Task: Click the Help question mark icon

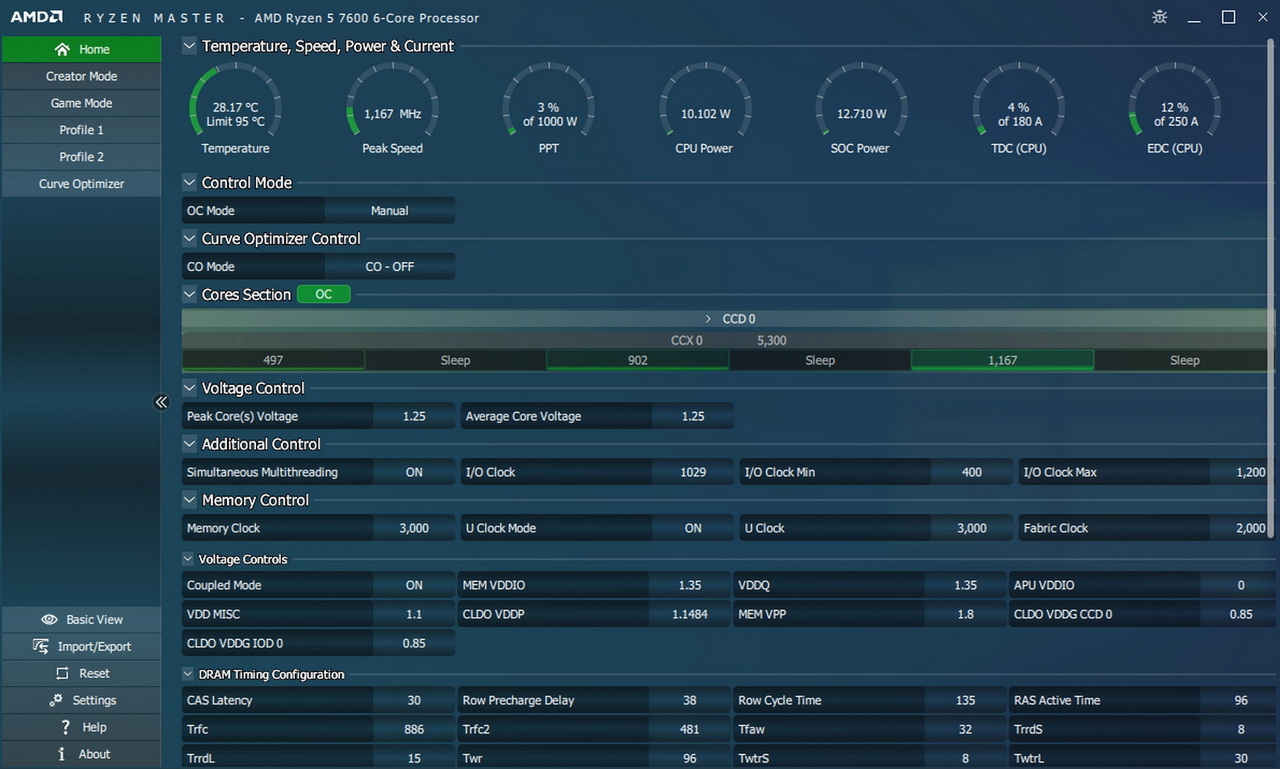Action: coord(66,727)
